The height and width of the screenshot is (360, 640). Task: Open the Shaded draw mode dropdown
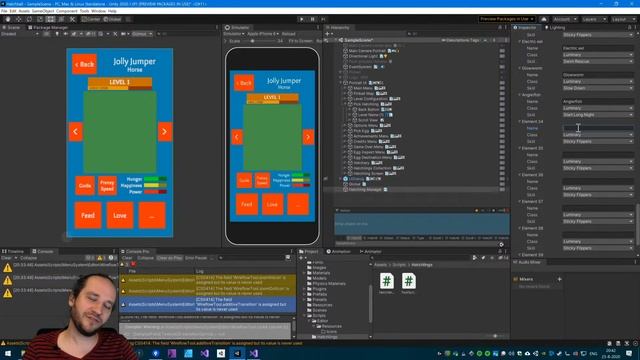[x=20, y=34]
